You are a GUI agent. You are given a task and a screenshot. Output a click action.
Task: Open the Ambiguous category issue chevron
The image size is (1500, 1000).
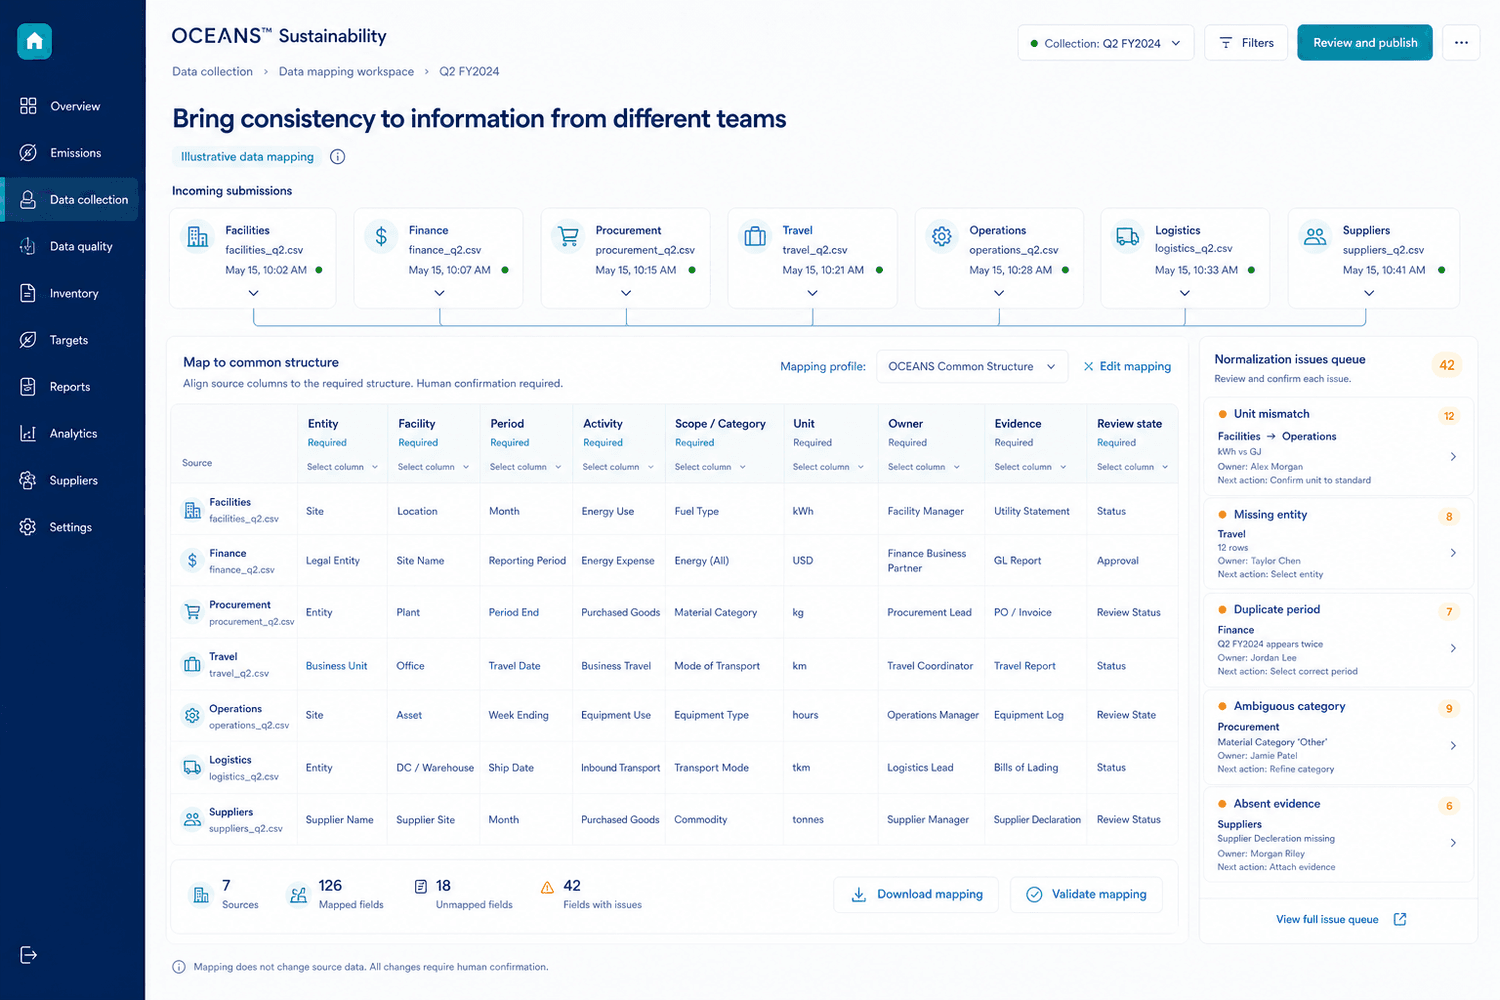[1453, 746]
